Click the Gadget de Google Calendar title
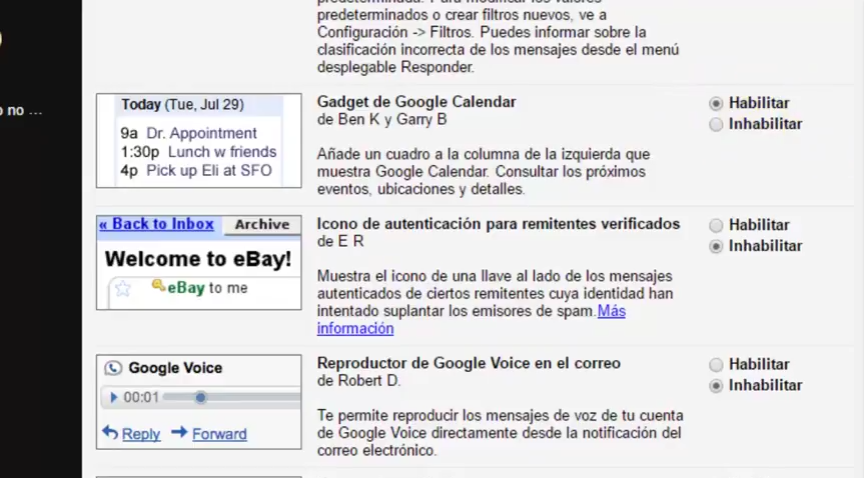The height and width of the screenshot is (478, 865). pos(416,102)
